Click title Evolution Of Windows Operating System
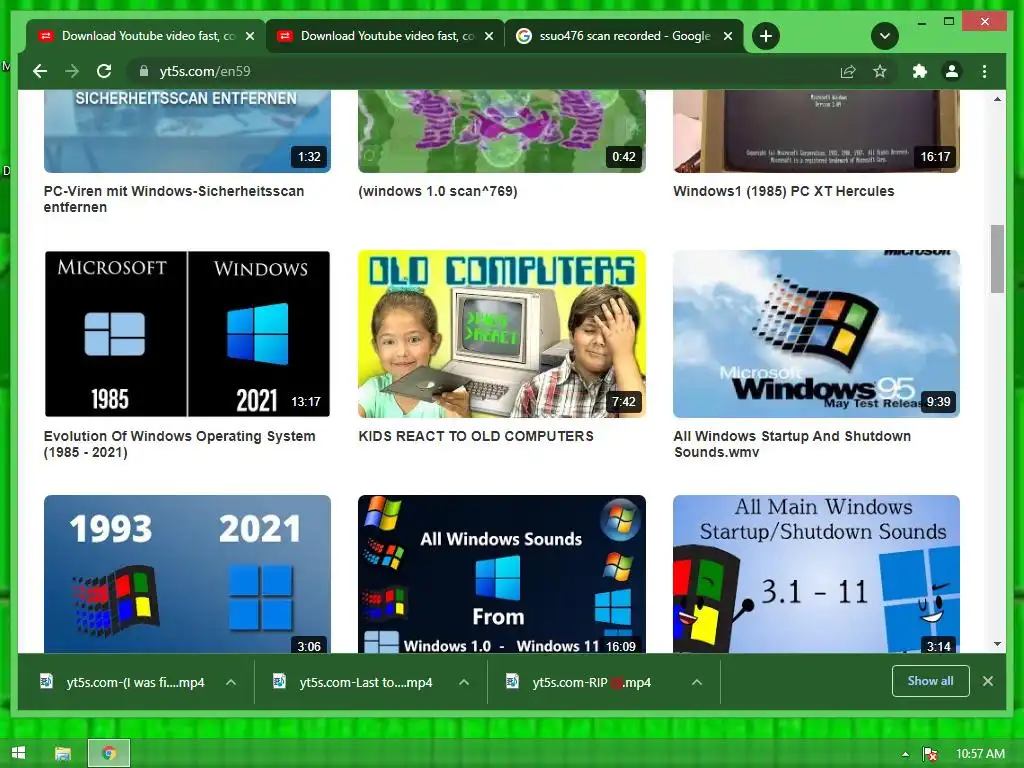1024x768 pixels. point(180,444)
